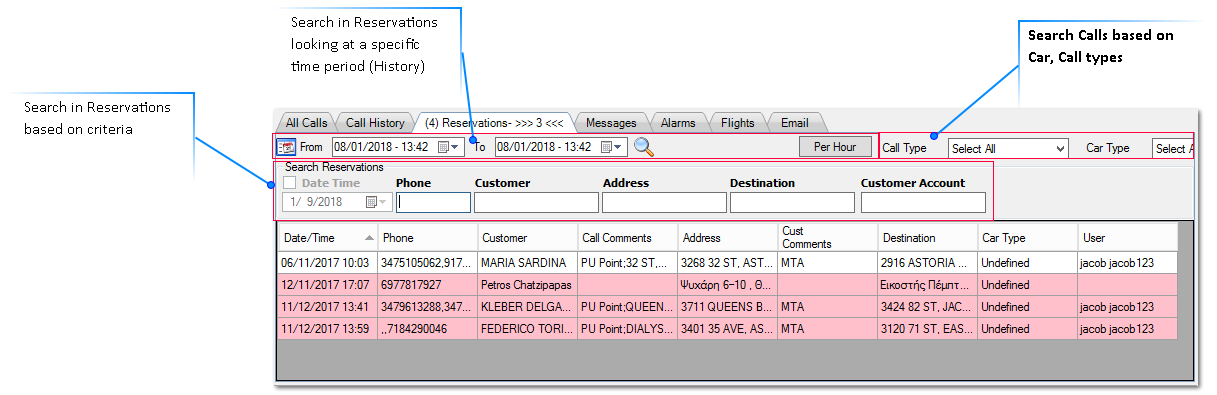Open the Messages tab
This screenshot has height=395, width=1217.
point(611,123)
